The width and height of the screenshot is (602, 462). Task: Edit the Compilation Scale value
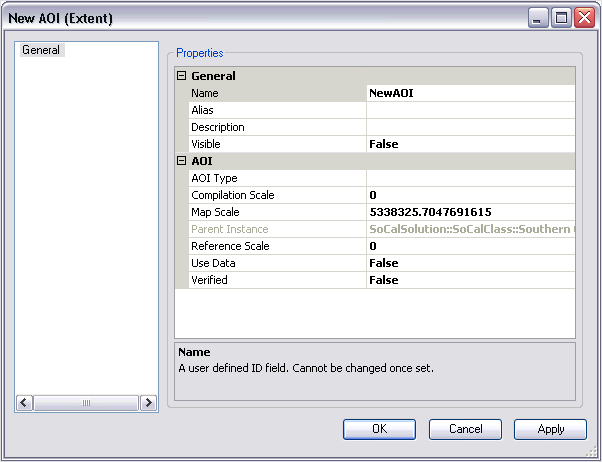point(470,195)
